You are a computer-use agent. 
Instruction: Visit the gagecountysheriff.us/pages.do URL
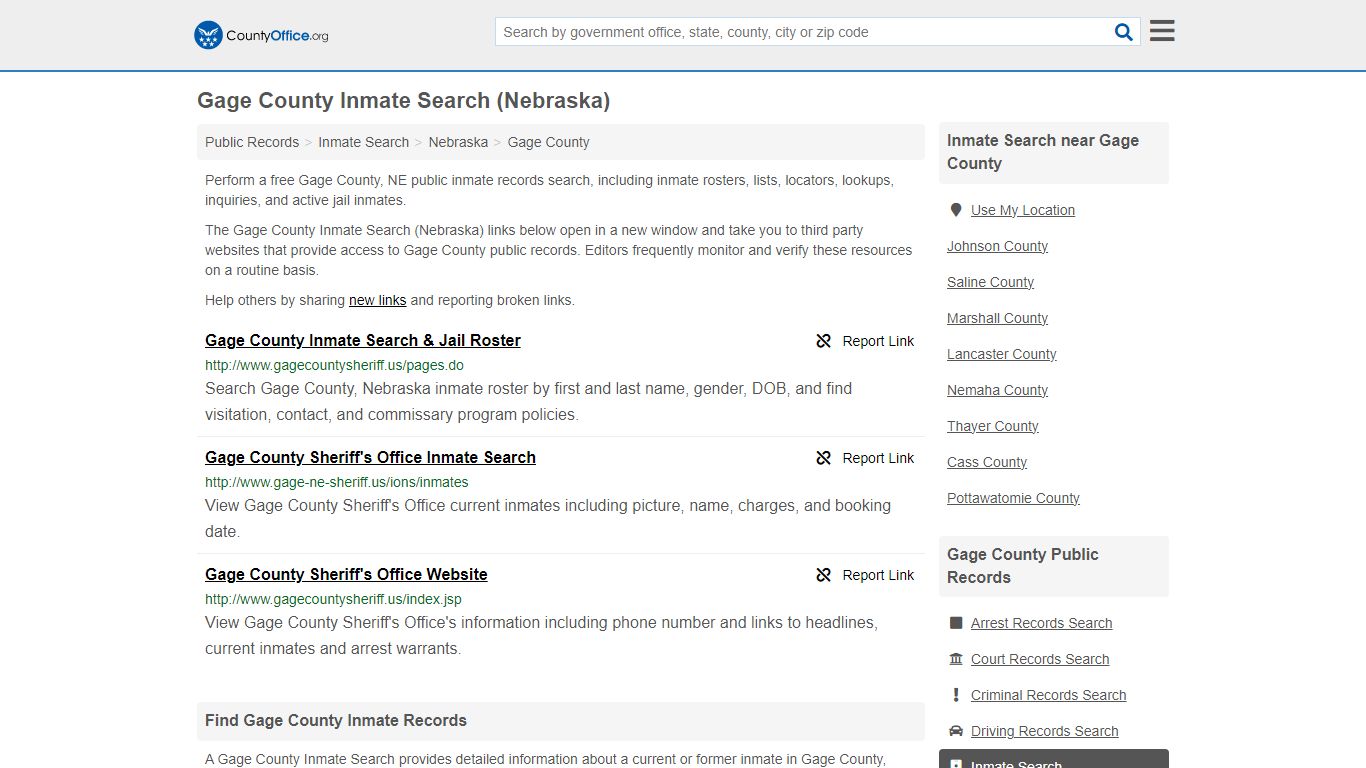(334, 365)
